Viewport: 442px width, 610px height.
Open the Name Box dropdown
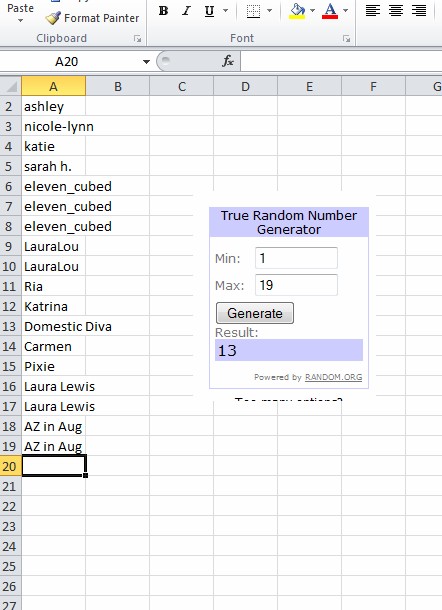point(146,61)
